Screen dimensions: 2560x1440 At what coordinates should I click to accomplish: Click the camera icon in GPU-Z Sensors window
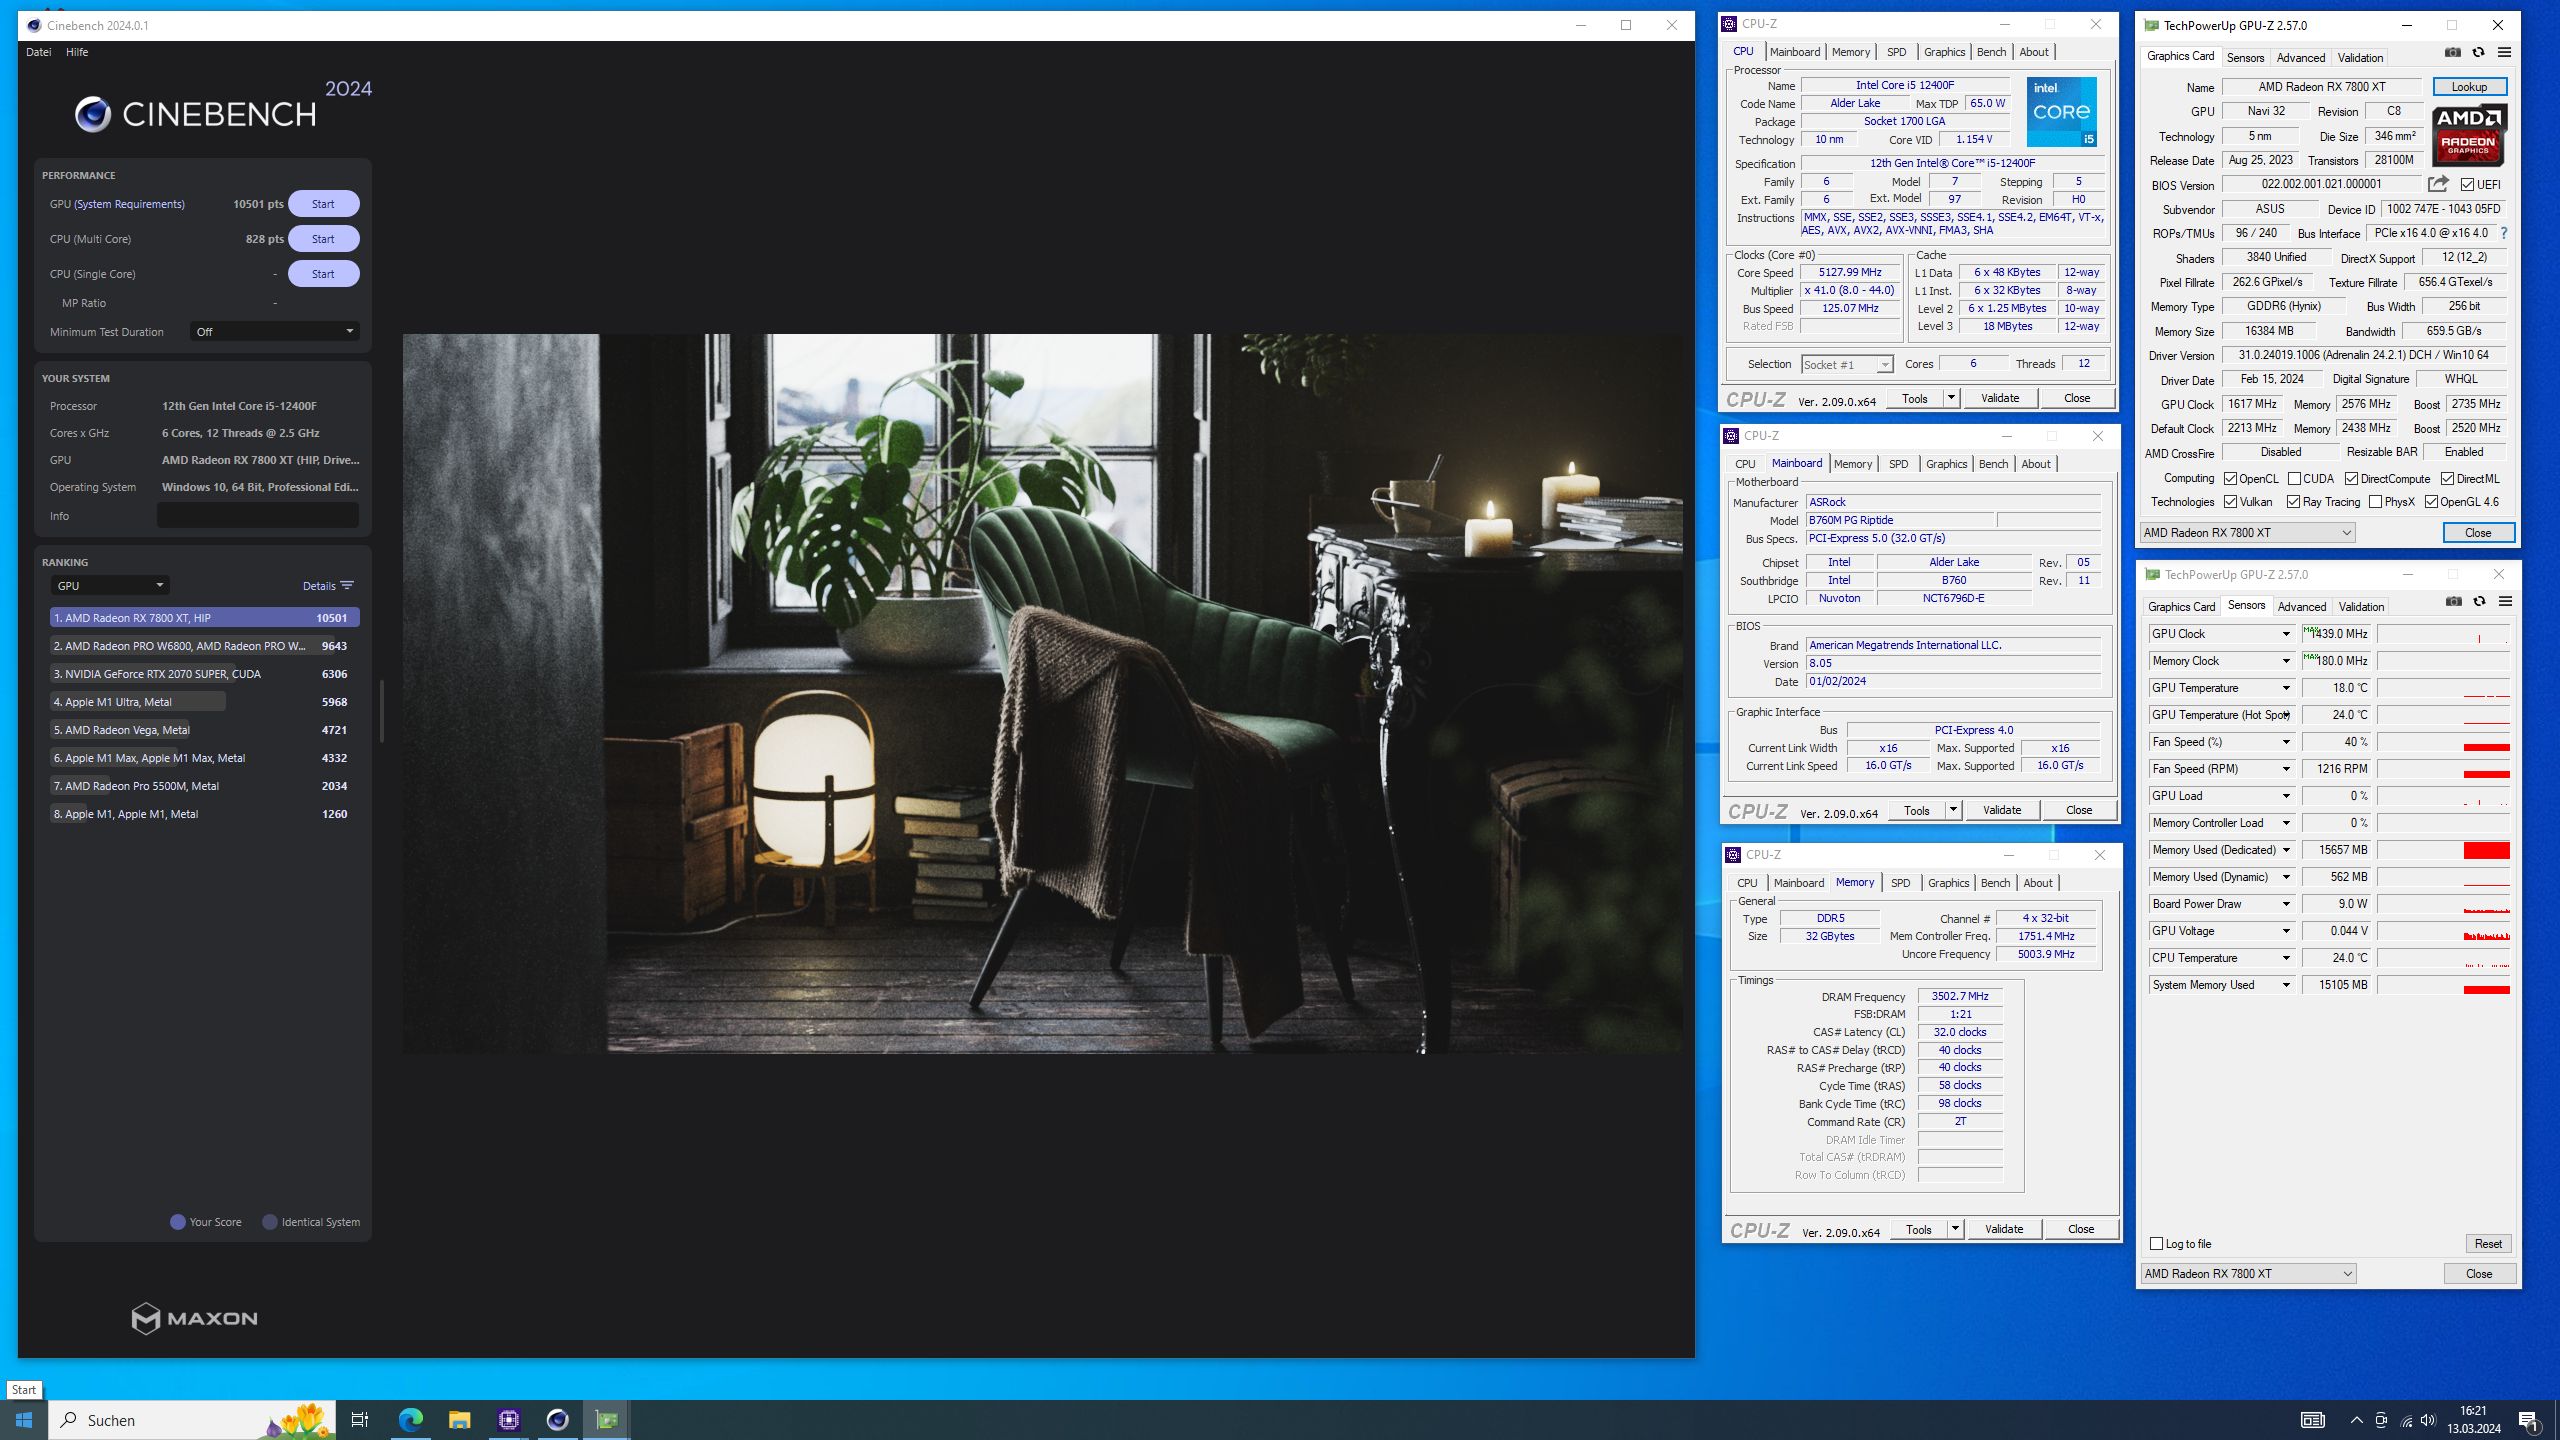2454,602
